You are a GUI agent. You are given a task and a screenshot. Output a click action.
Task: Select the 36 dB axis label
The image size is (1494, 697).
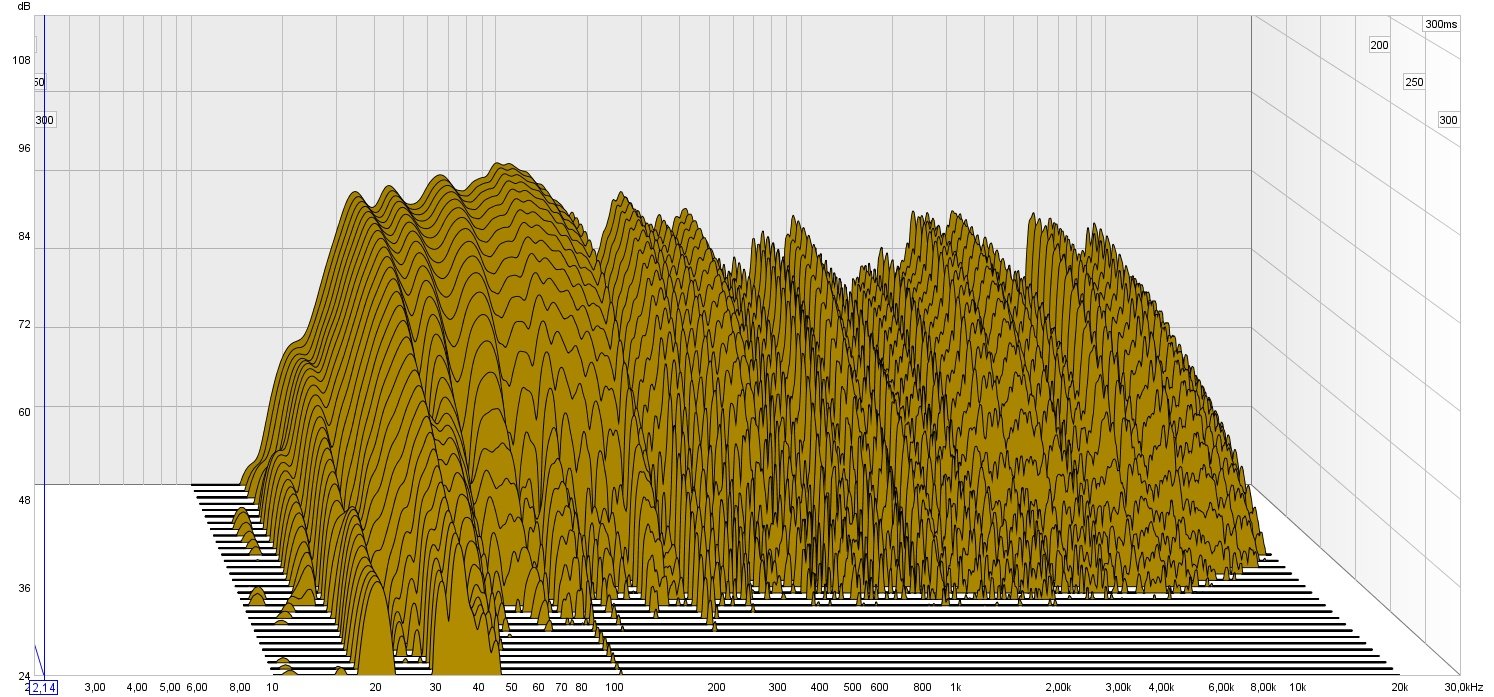[x=21, y=587]
